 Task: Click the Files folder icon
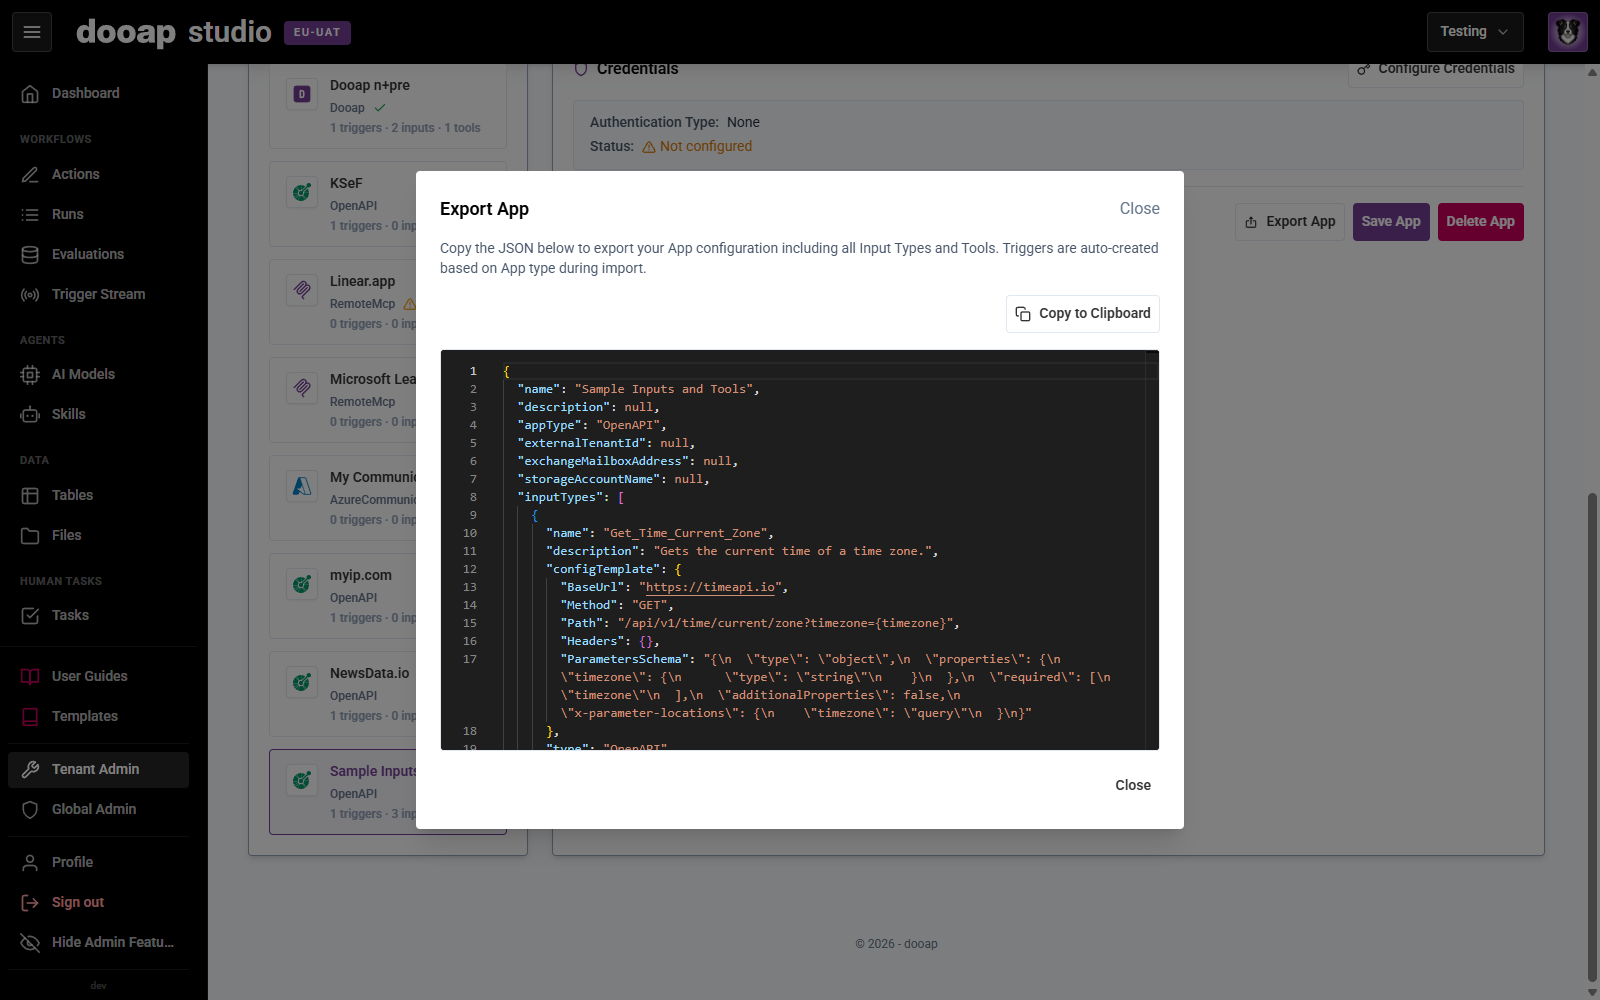[30, 535]
